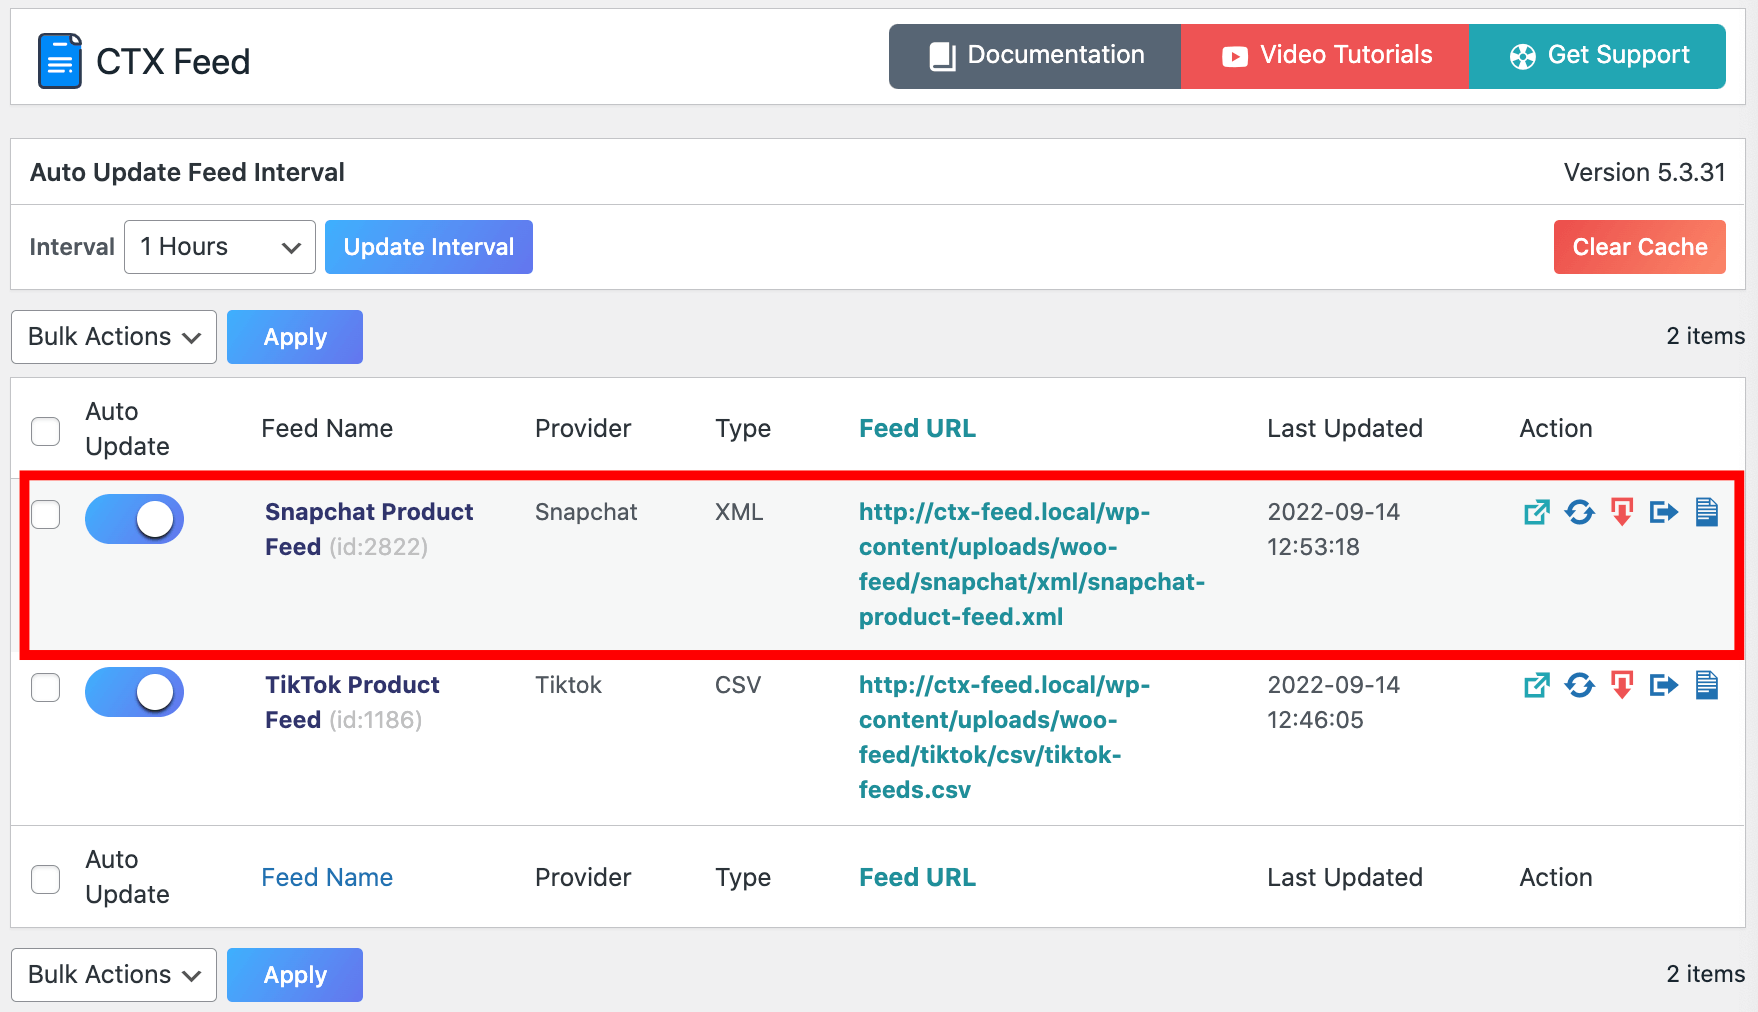Download the Snapchat feed file
Image resolution: width=1758 pixels, height=1012 pixels.
[x=1622, y=512]
